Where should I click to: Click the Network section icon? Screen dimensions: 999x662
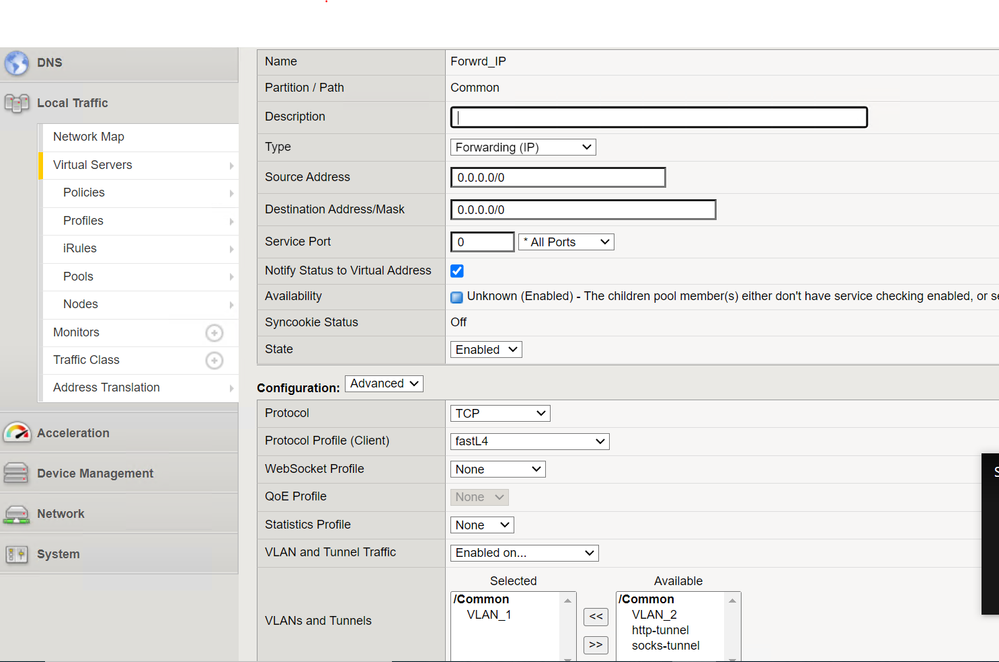[x=17, y=514]
